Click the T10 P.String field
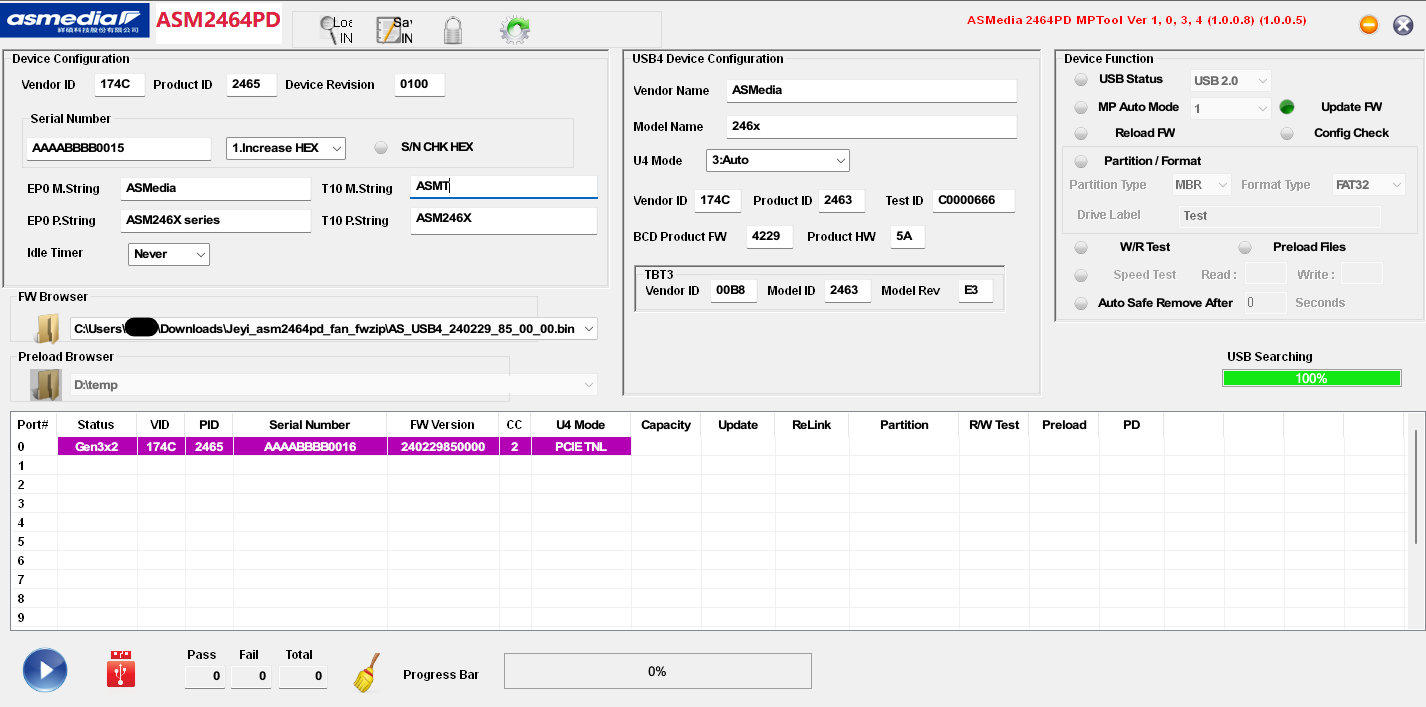The height and width of the screenshot is (707, 1426). click(504, 221)
